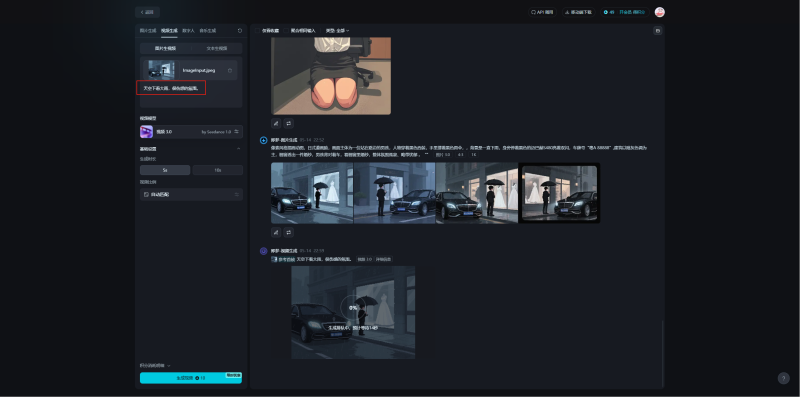Screen dimensions: 800x397
Task: Delete the ImageInput.jpeg uploaded image
Action: [x=230, y=70]
